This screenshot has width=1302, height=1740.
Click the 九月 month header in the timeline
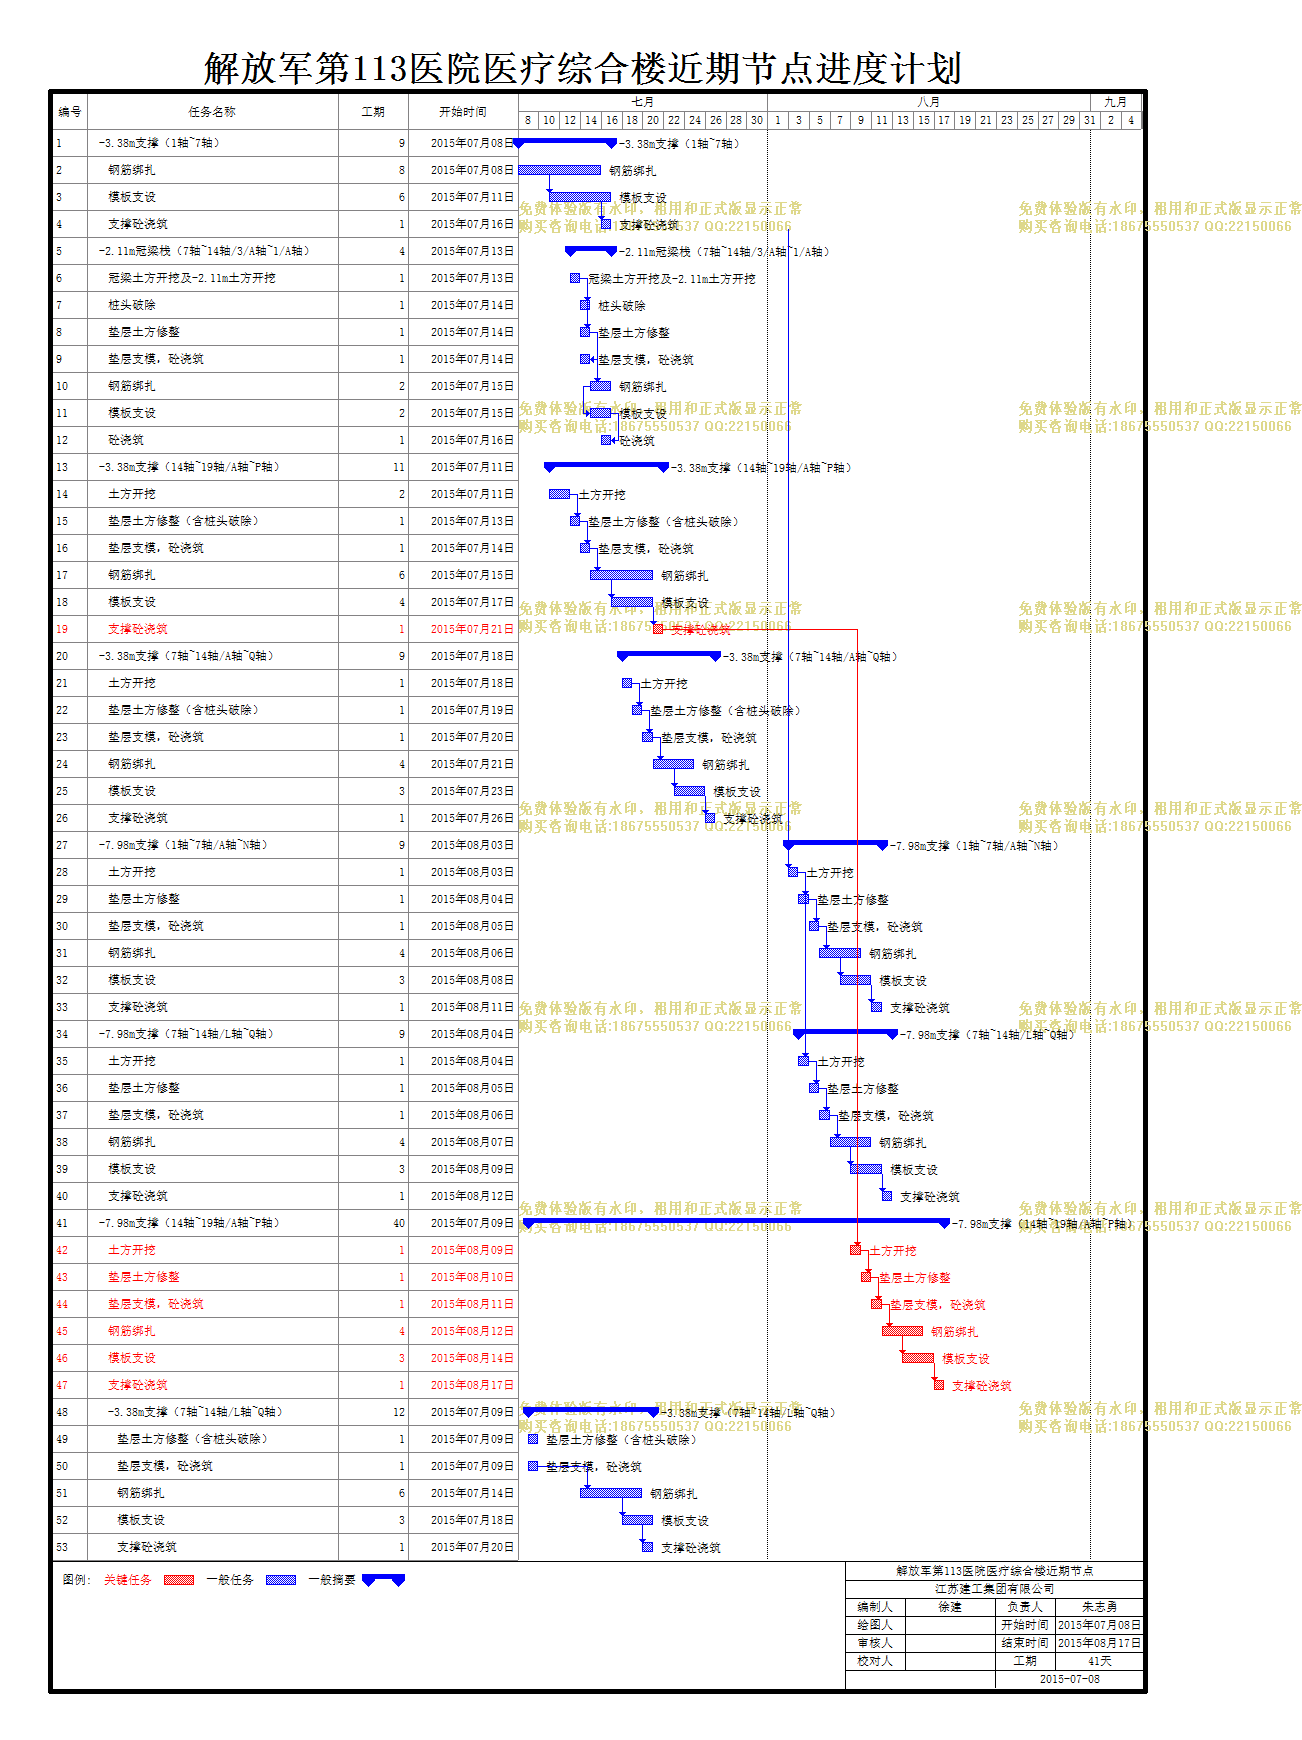[x=1116, y=102]
